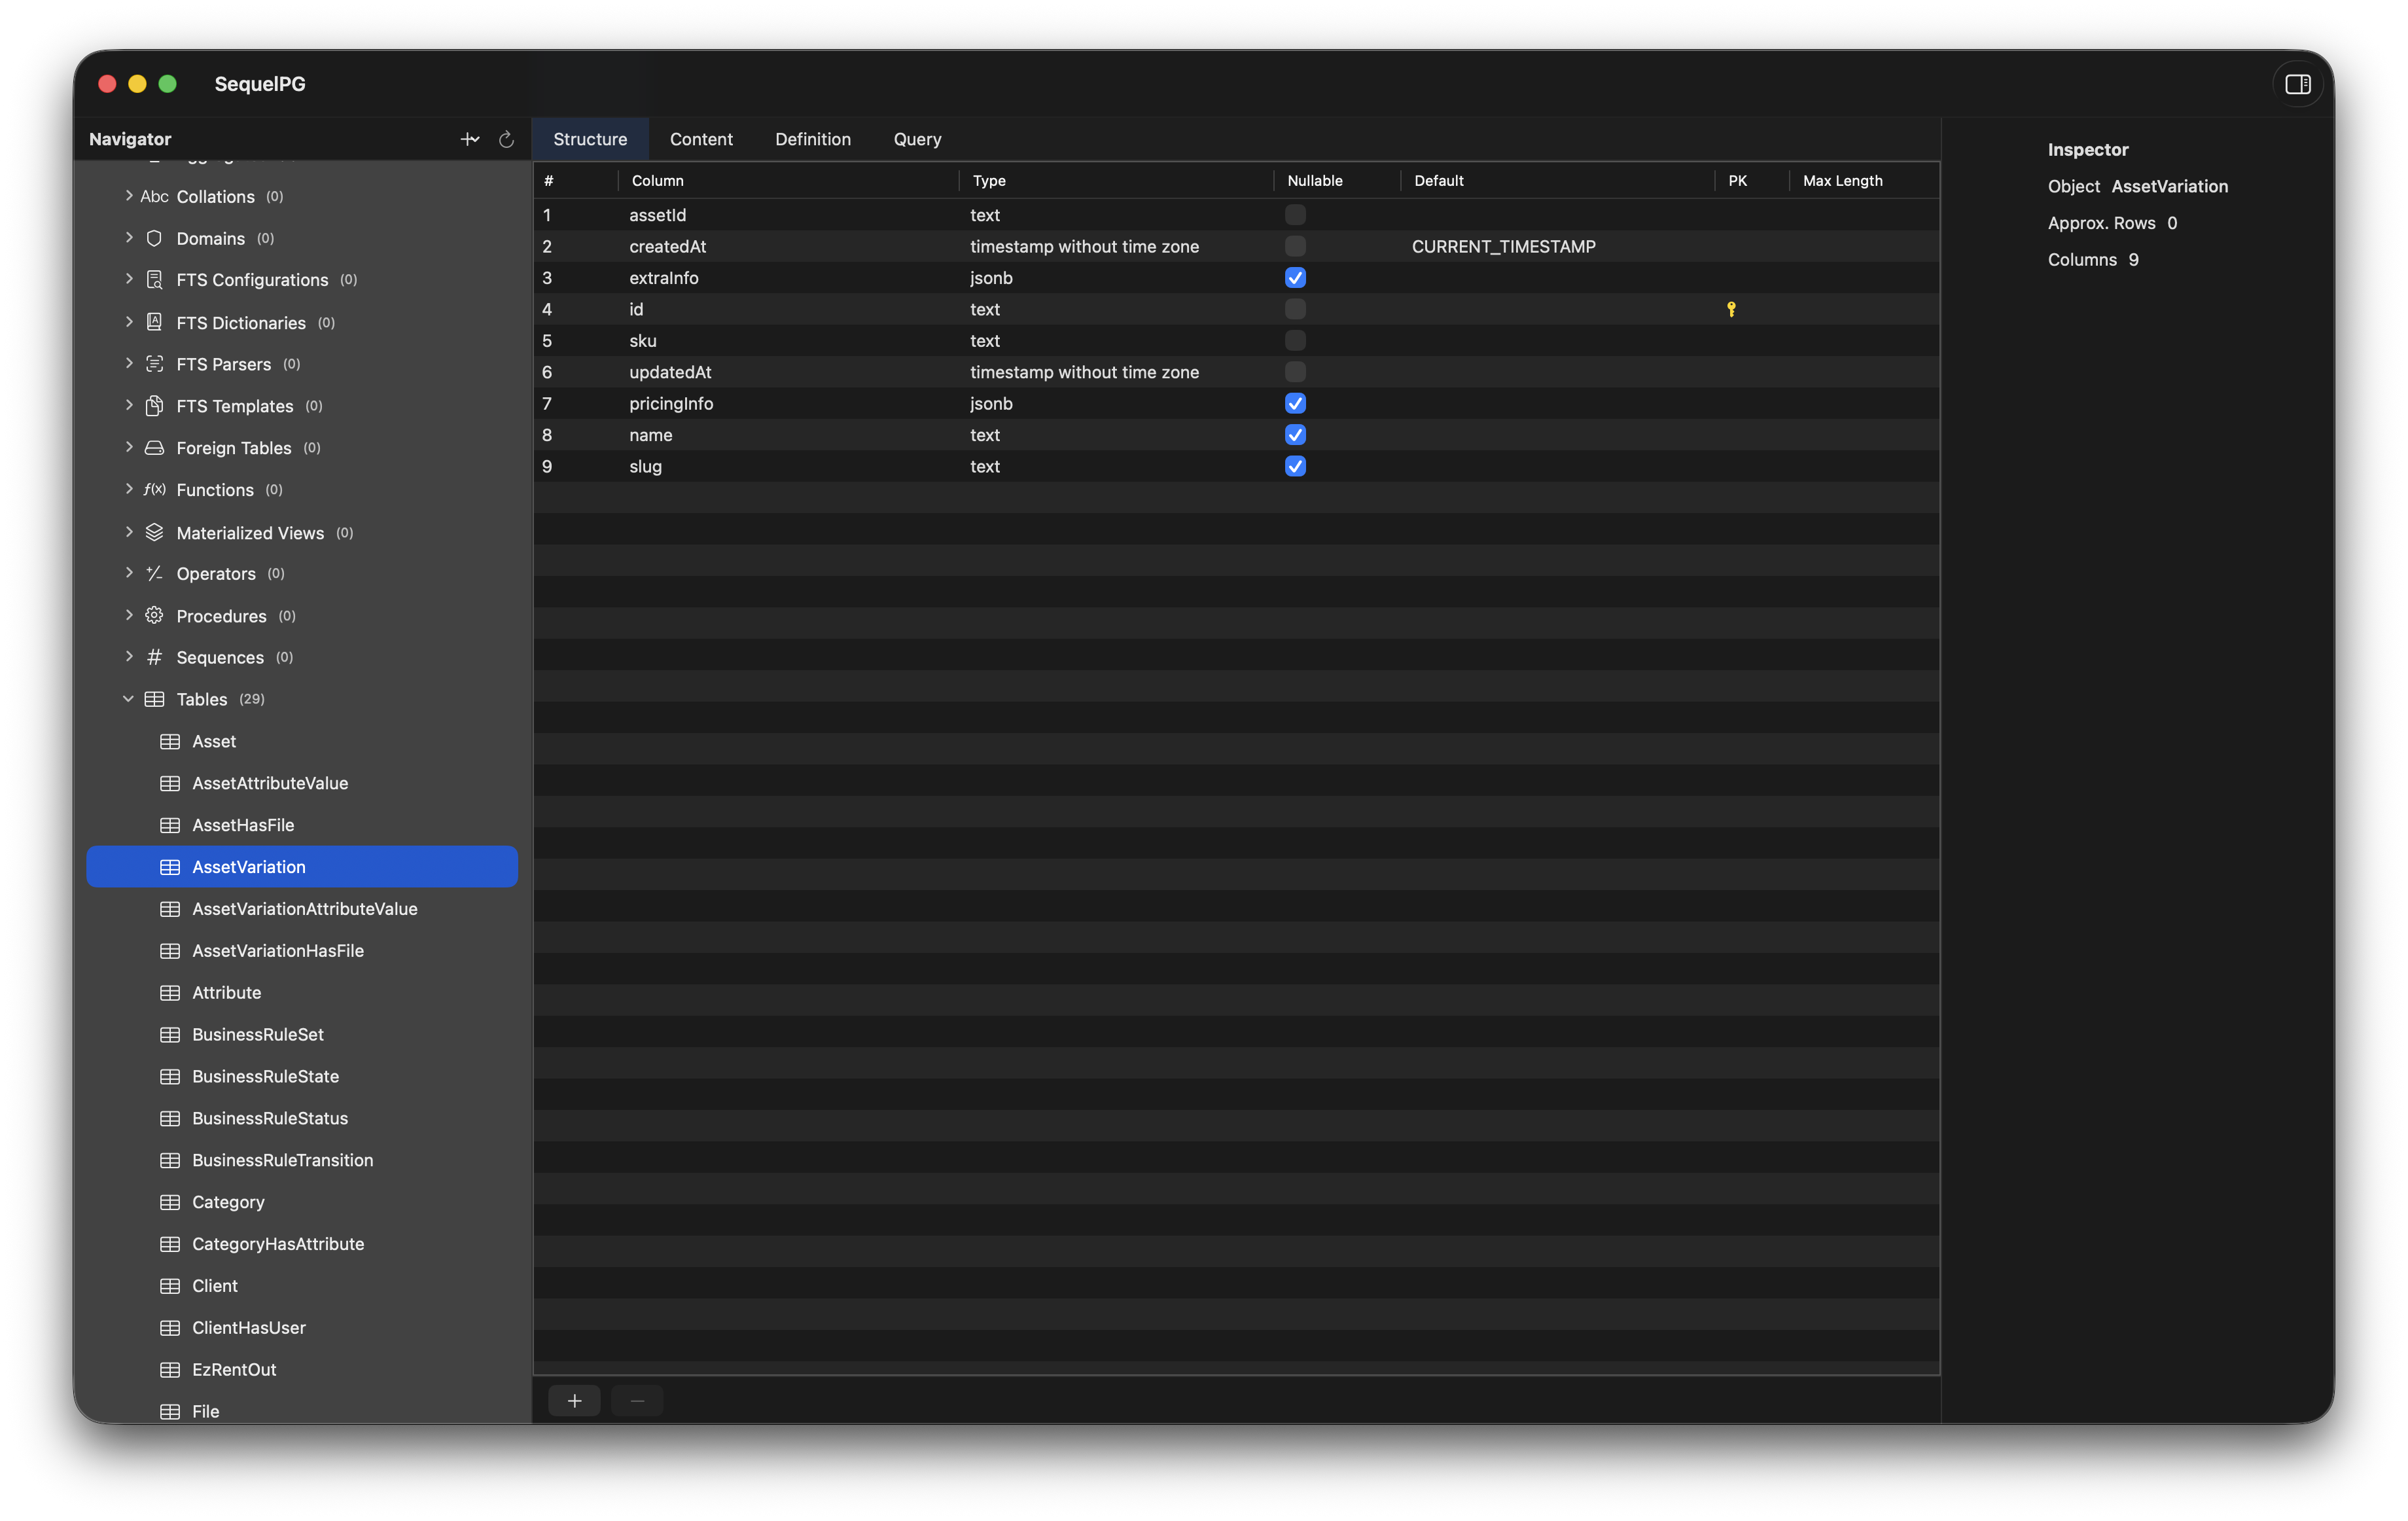Click the Functions f(x) icon in sidebar
The height and width of the screenshot is (1521, 2408).
(x=154, y=490)
